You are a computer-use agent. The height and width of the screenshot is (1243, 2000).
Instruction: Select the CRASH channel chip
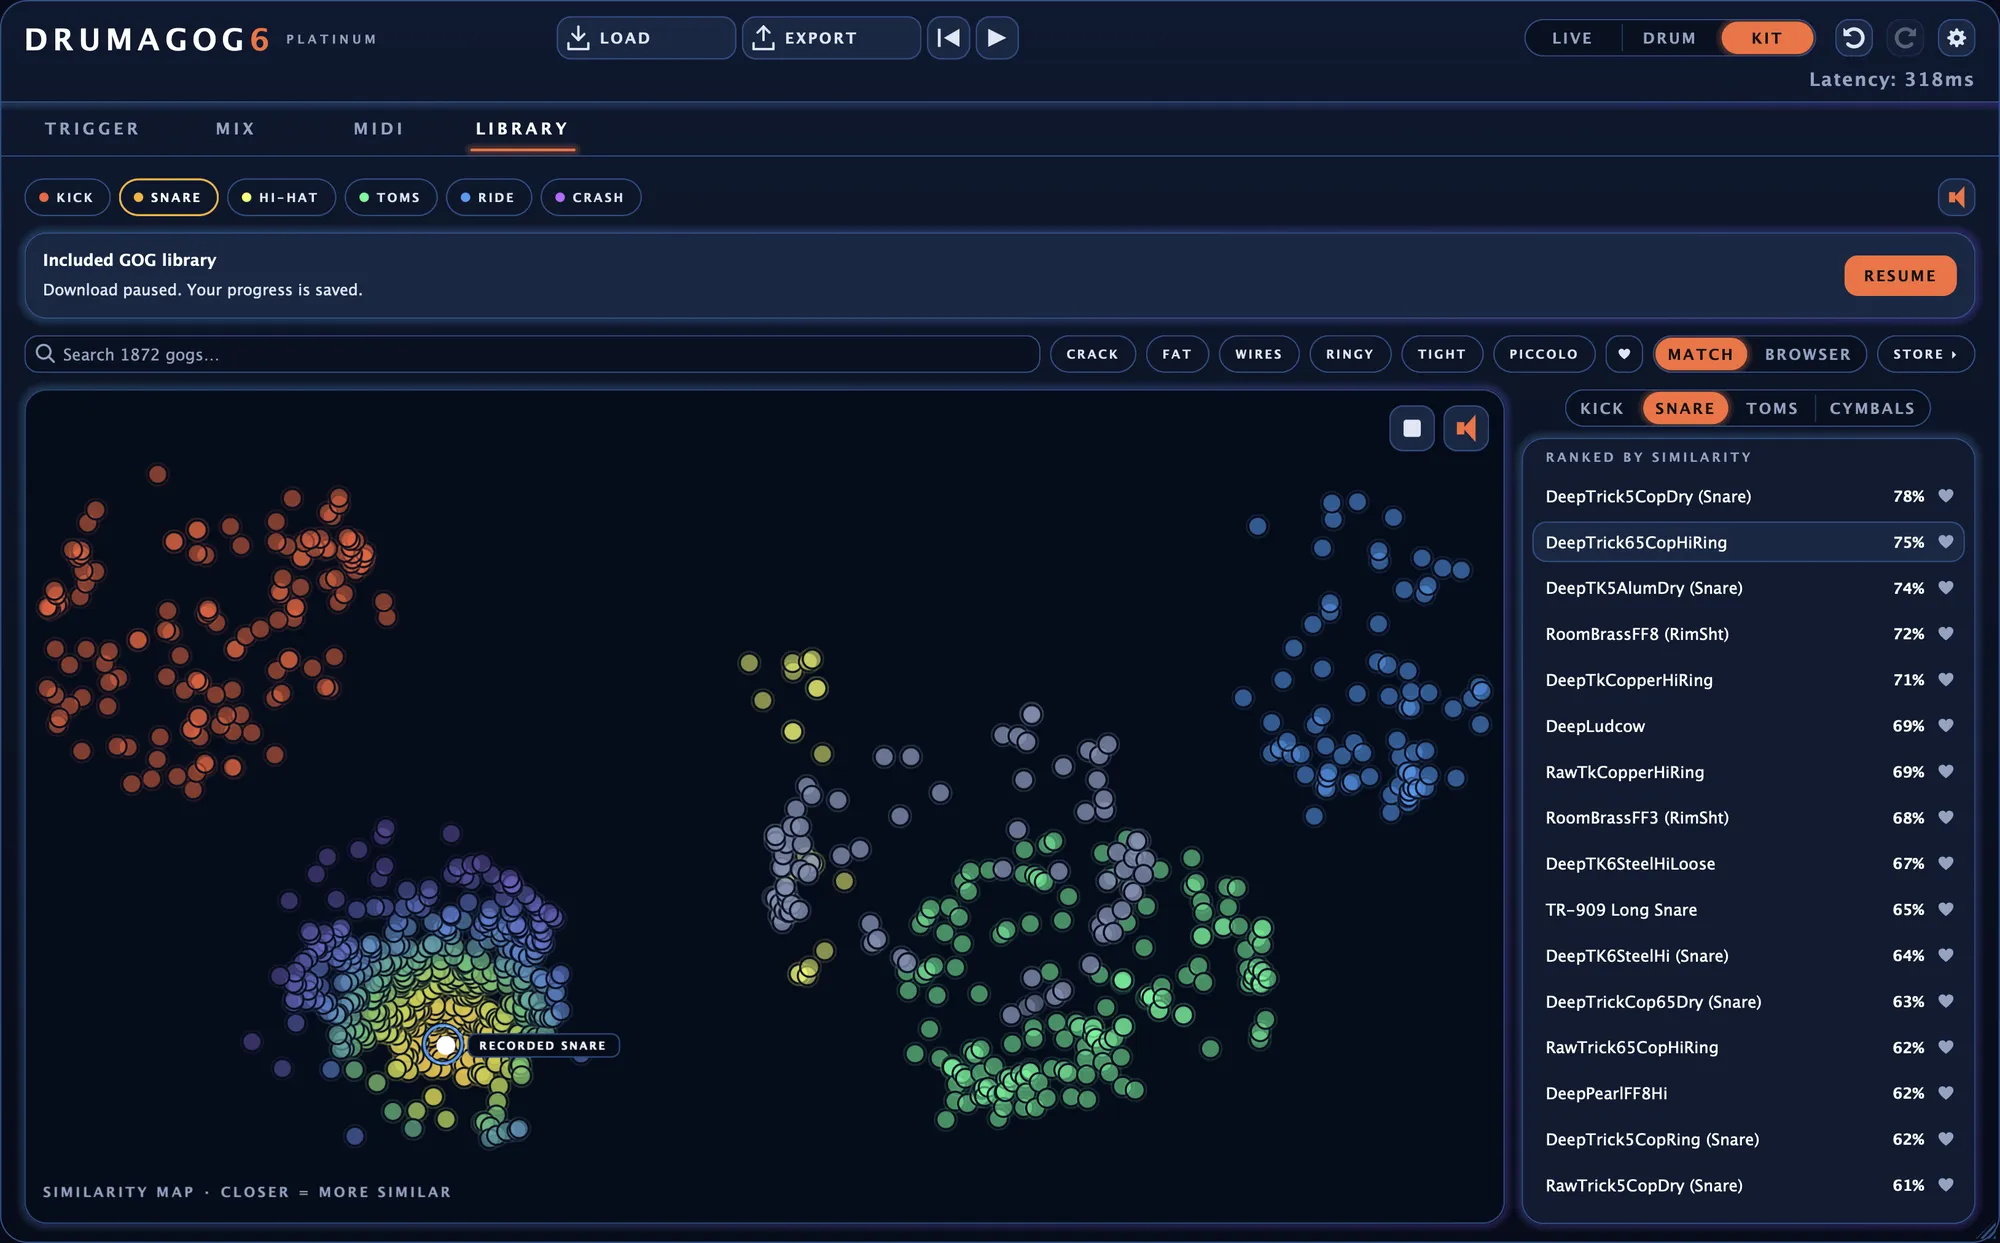591,197
